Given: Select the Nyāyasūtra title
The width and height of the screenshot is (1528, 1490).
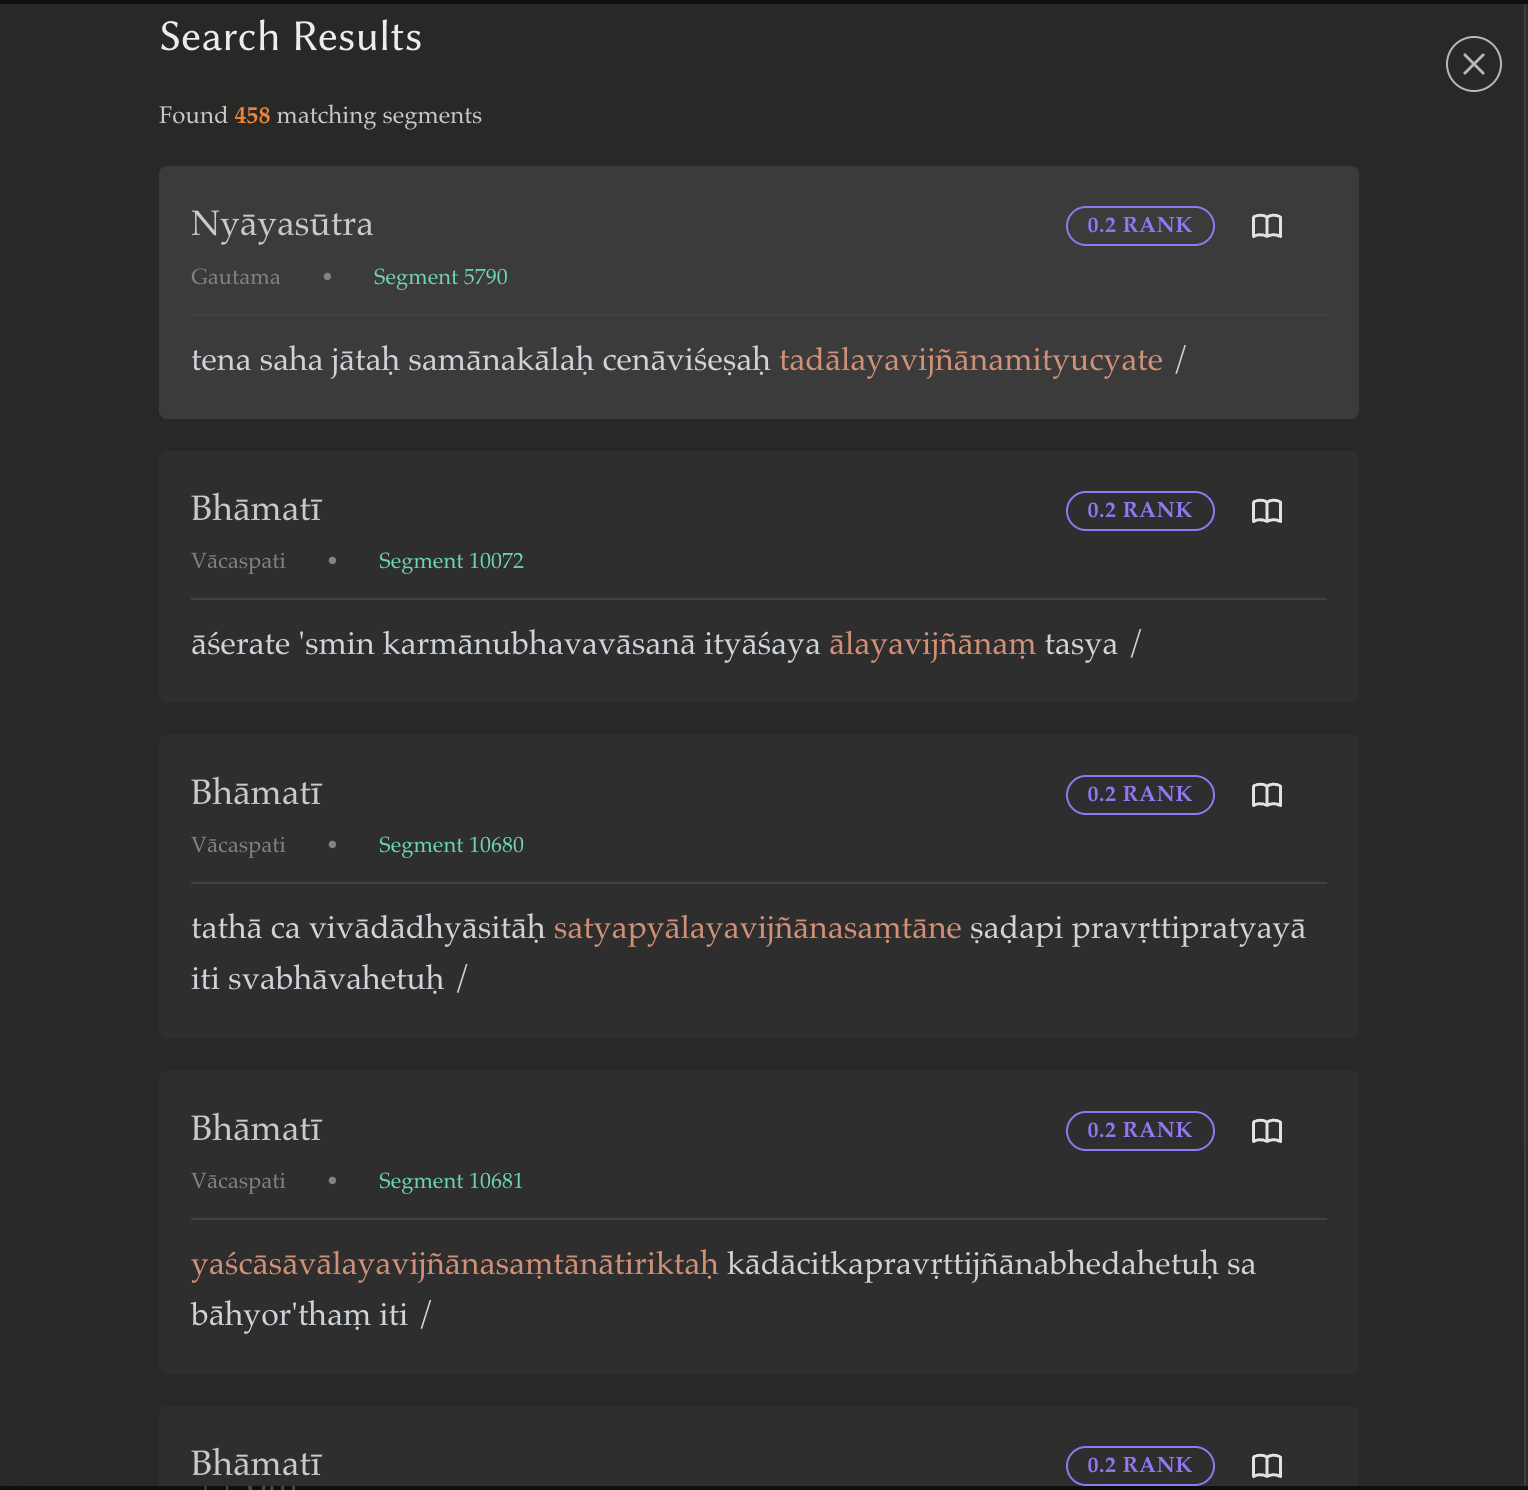Looking at the screenshot, I should (x=282, y=224).
